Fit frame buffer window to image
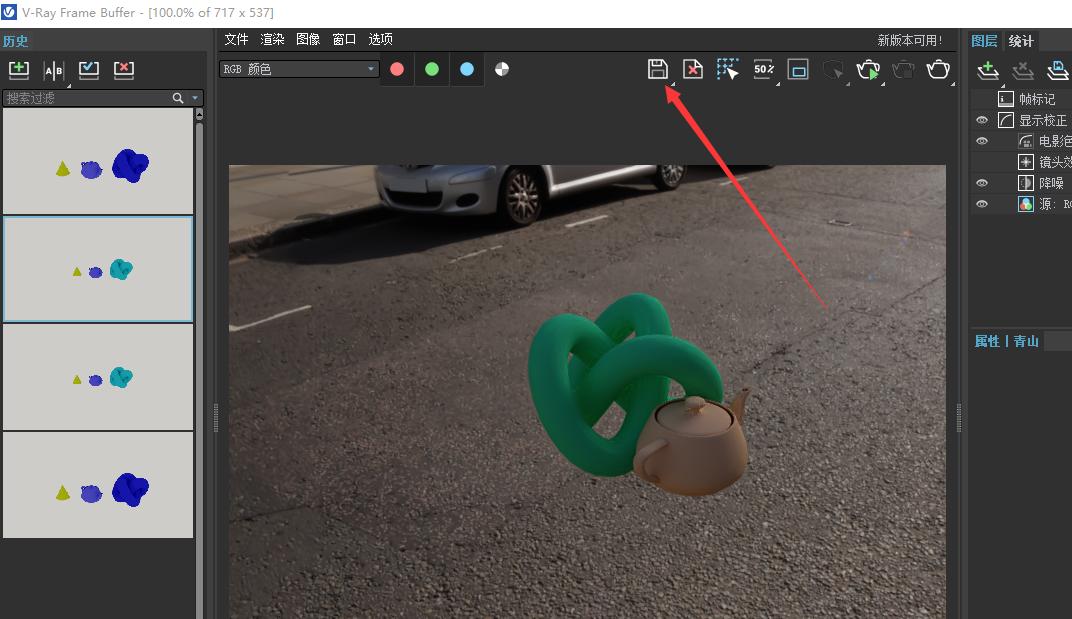Screen dimensions: 1072x619 click(799, 69)
